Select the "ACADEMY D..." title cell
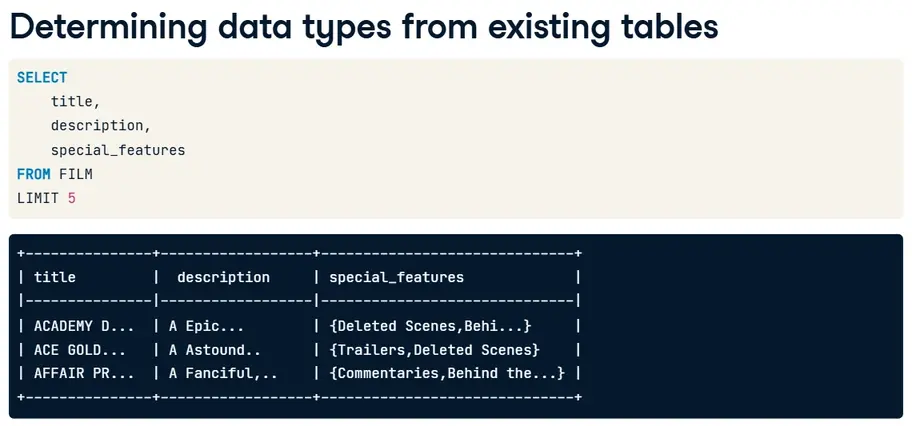912x426 pixels. (83, 325)
